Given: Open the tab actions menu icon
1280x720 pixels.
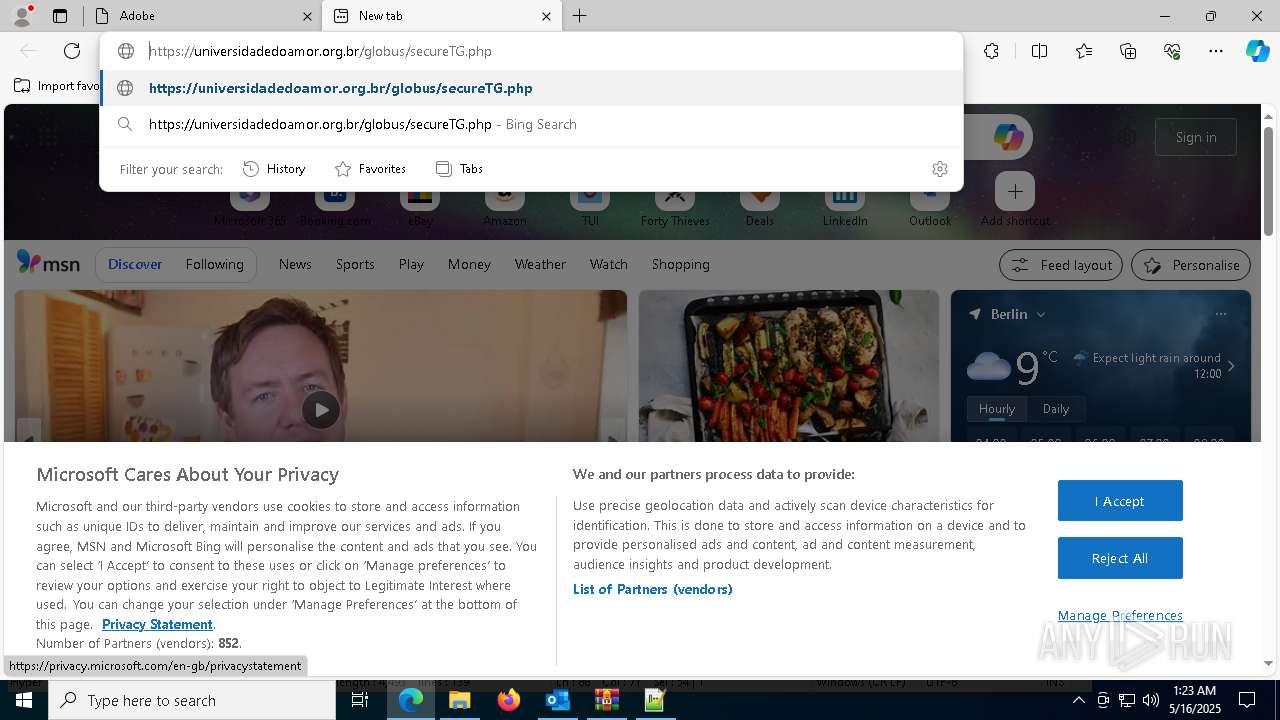Looking at the screenshot, I should point(60,16).
